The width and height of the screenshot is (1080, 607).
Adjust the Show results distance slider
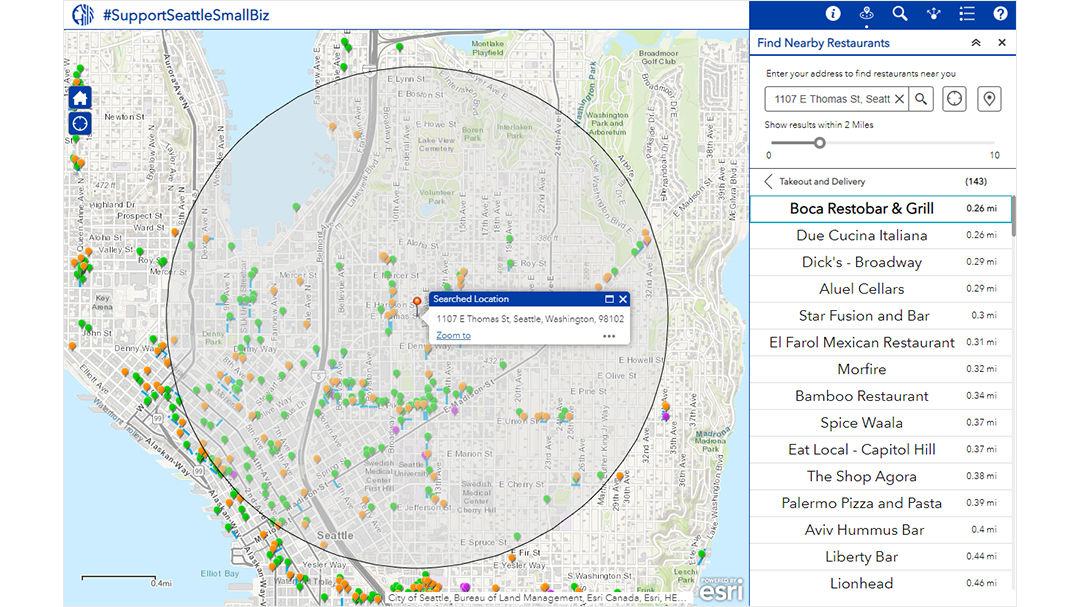(820, 142)
